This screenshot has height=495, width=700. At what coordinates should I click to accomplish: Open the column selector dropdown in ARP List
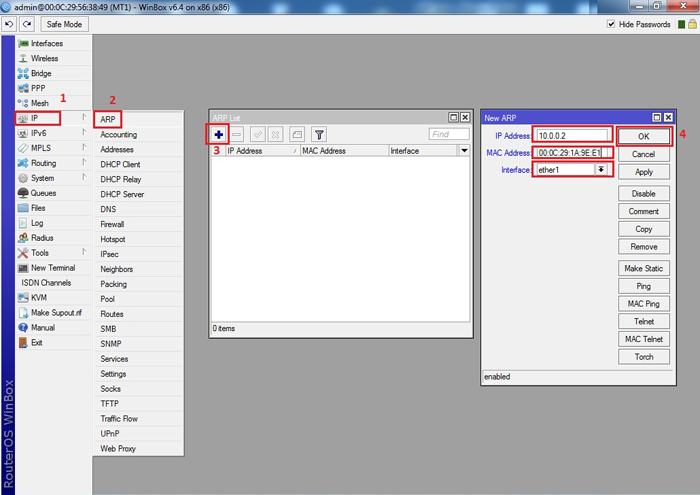click(464, 151)
